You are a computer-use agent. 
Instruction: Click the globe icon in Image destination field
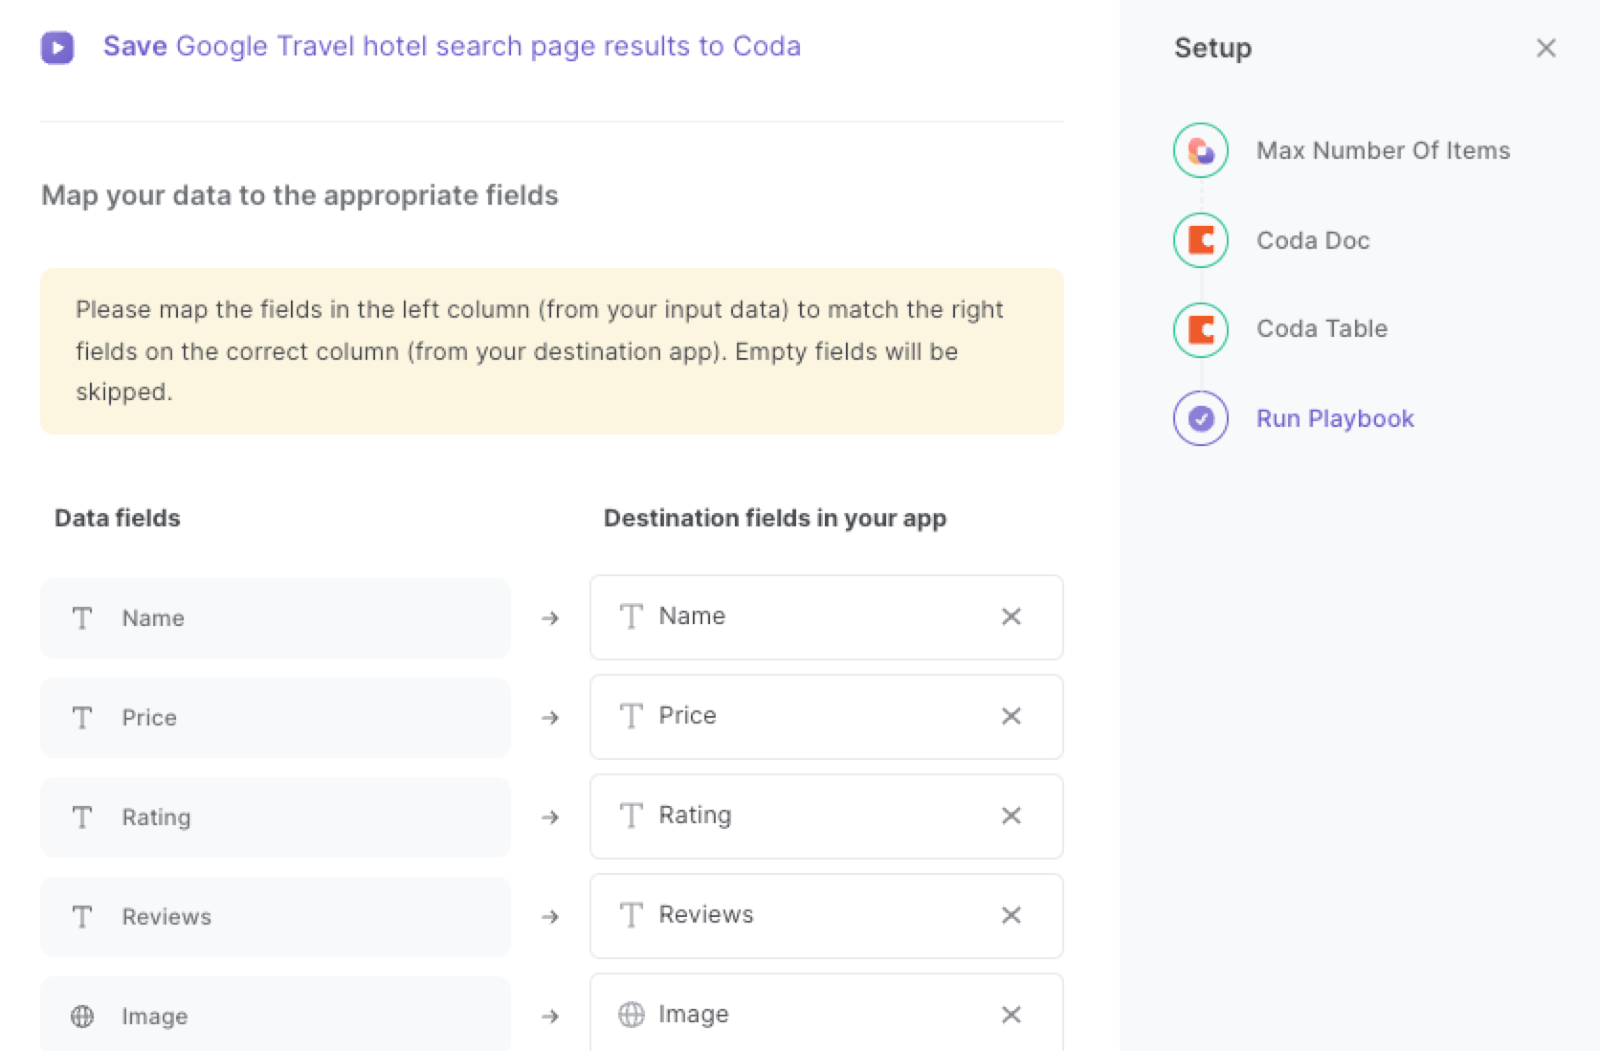point(631,1014)
